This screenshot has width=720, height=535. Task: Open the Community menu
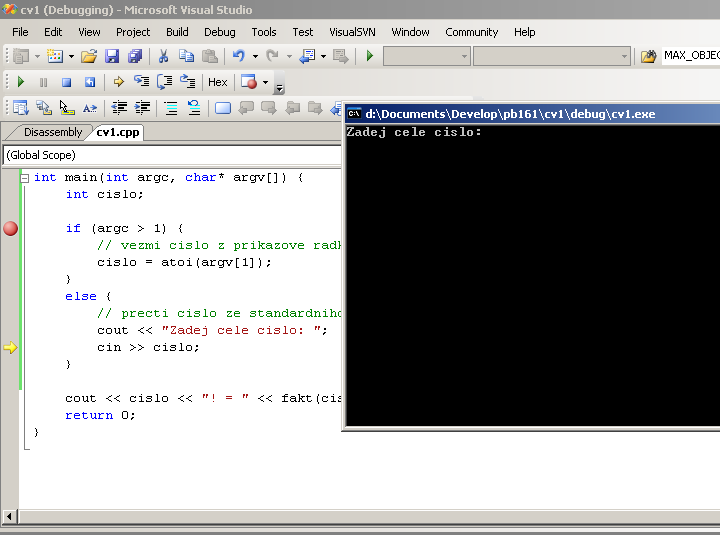coord(472,32)
